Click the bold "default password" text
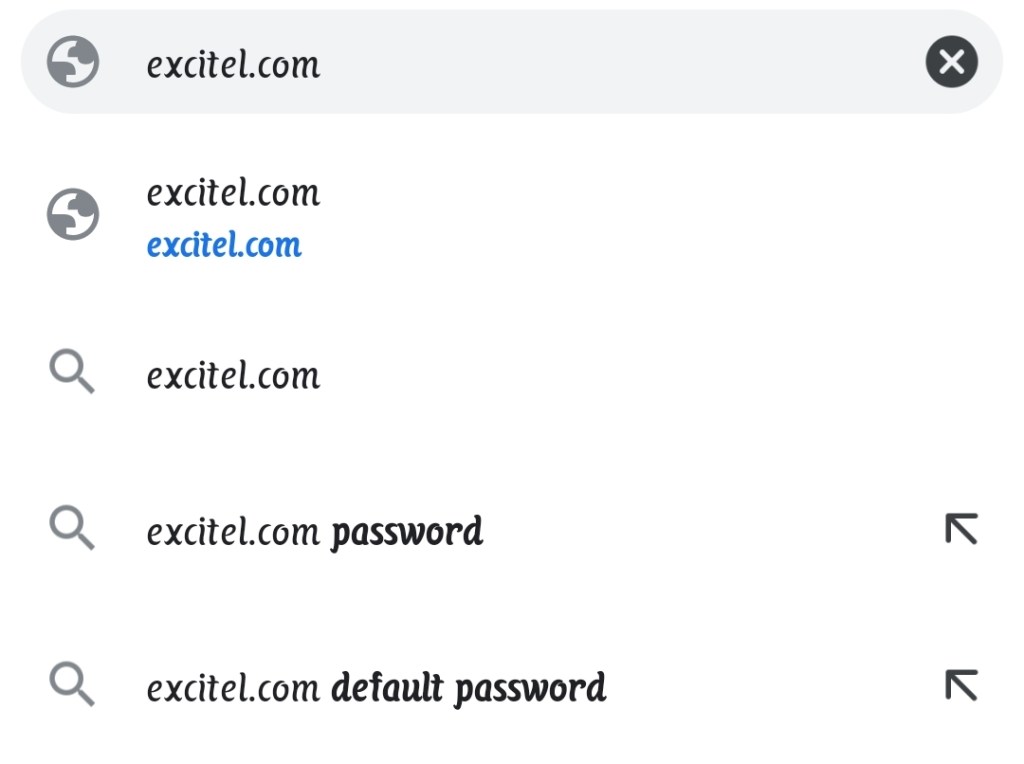 point(468,688)
